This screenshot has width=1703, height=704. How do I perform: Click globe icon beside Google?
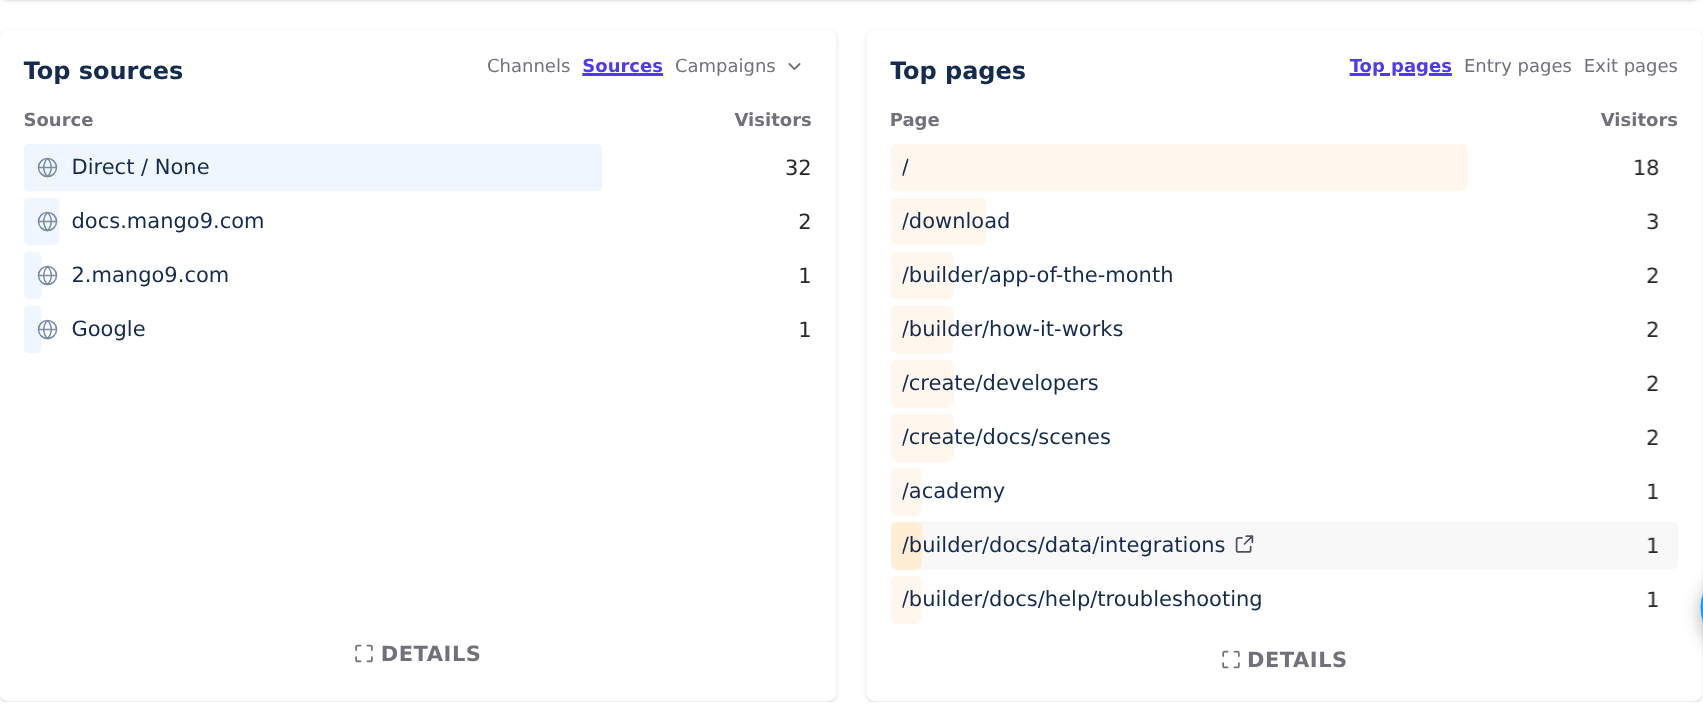coord(47,330)
